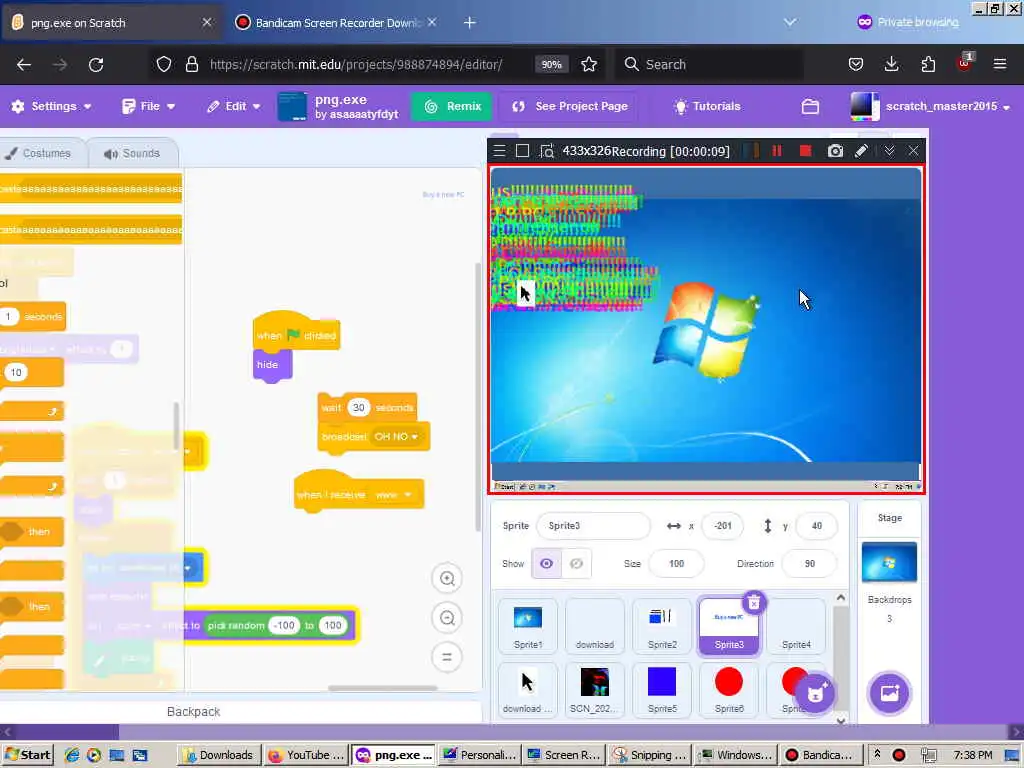Screen dimensions: 1024x768
Task: Open the Firefox hamburger menu
Action: 1000,64
